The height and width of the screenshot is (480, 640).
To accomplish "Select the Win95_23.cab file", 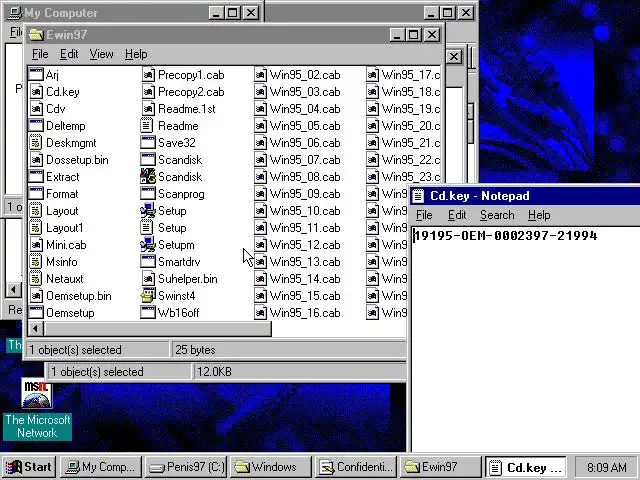I will point(403,177).
